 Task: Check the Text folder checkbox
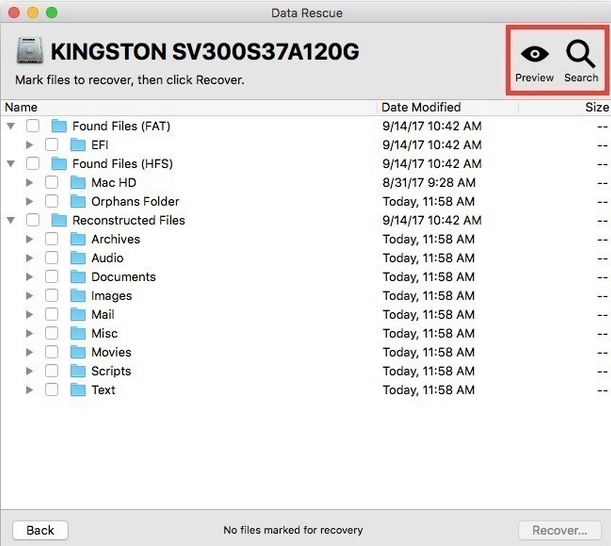51,390
